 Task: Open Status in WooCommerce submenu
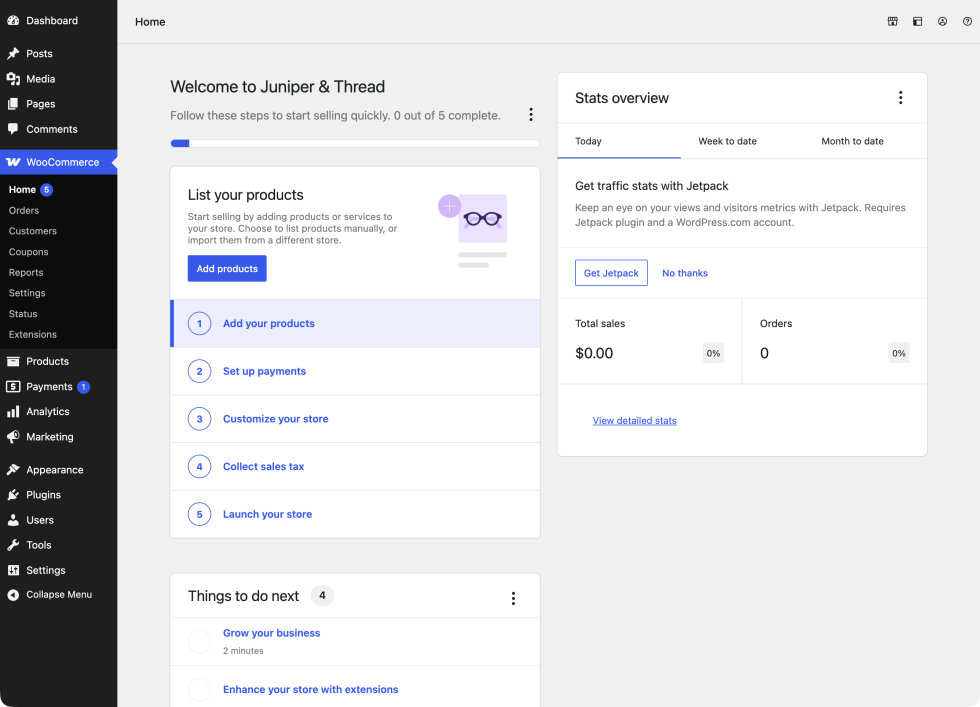coord(22,314)
